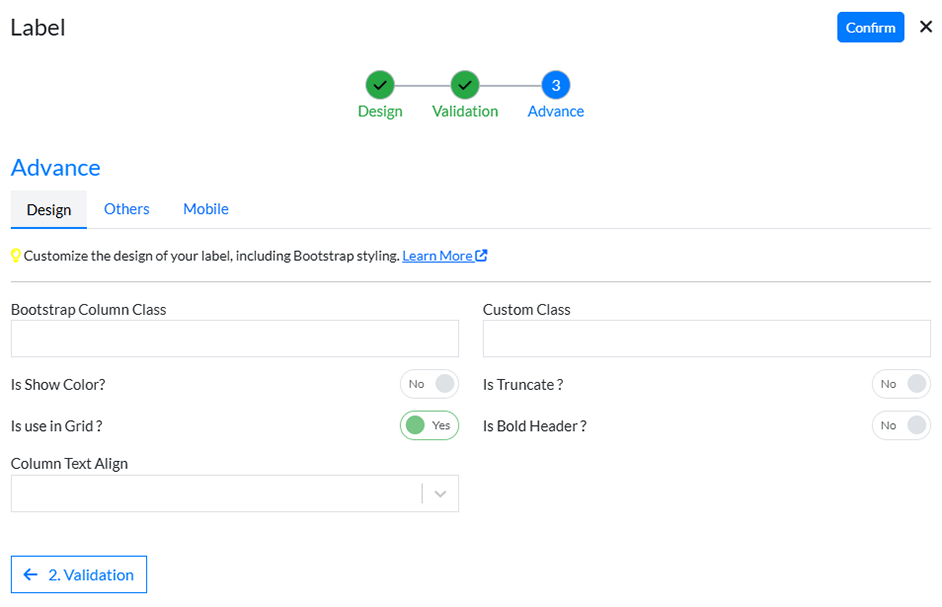Follow the Learn More link
The image size is (942, 607).
(x=437, y=256)
